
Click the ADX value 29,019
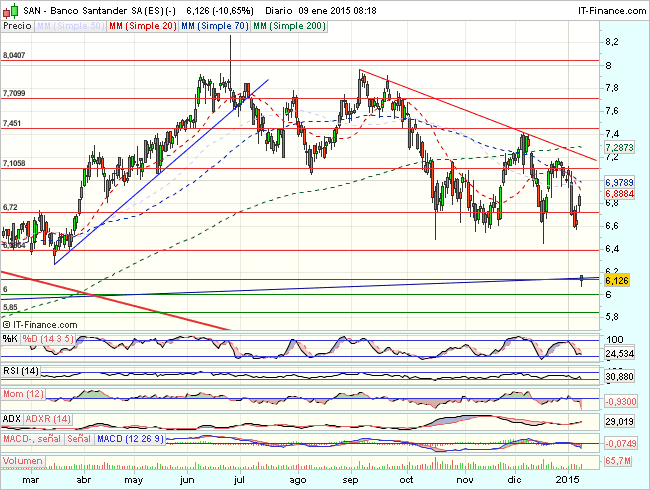click(619, 422)
